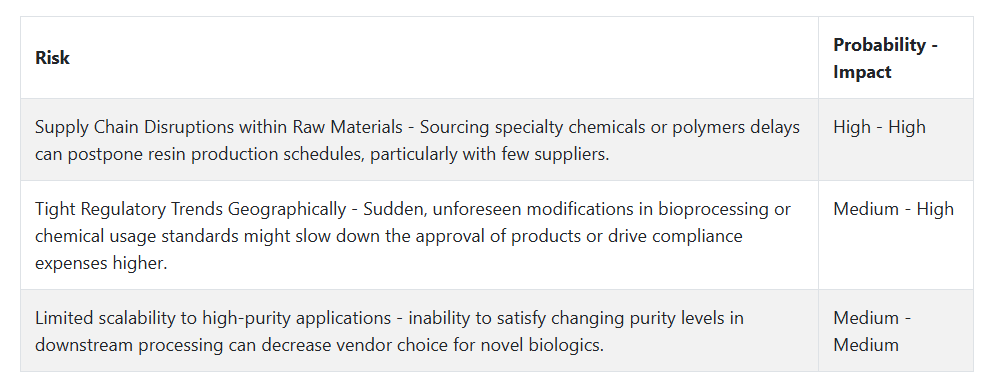Image resolution: width=983 pixels, height=374 pixels.
Task: Click 'expenses higher.' text line
Action: (101, 263)
